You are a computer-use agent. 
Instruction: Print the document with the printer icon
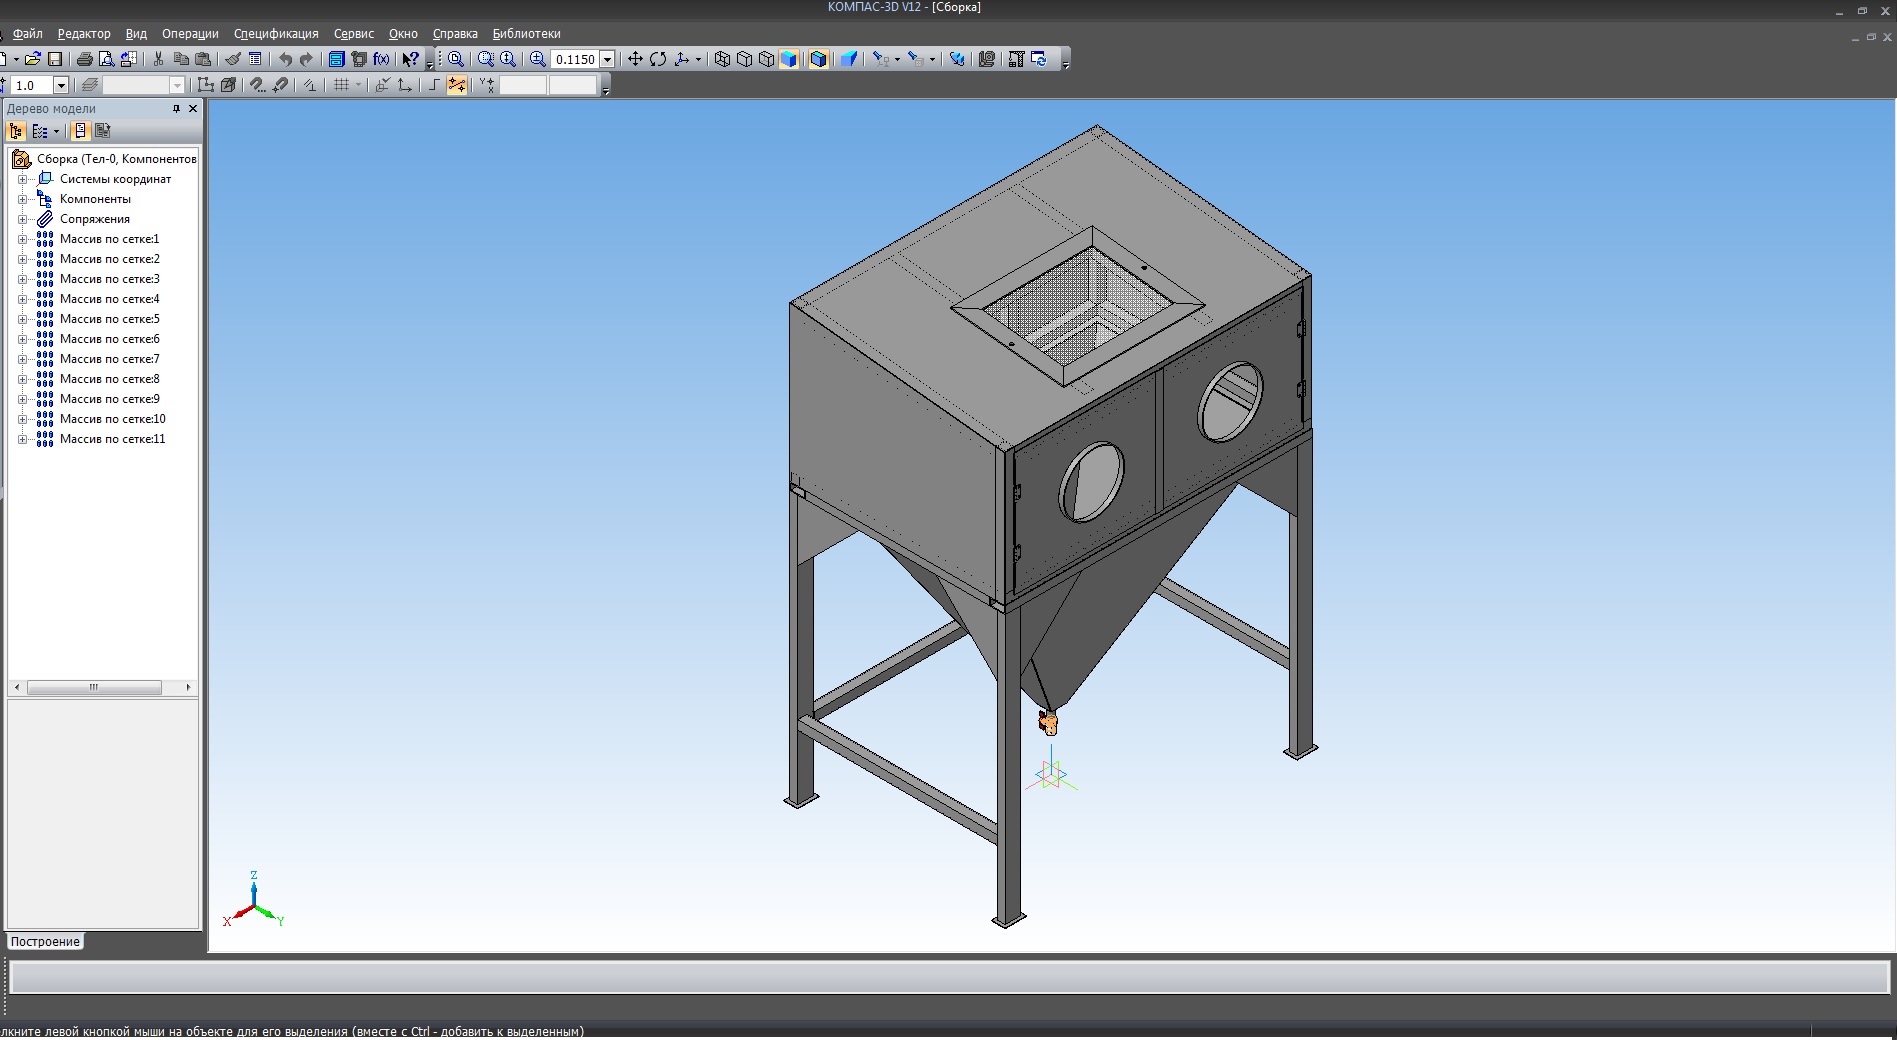coord(84,59)
